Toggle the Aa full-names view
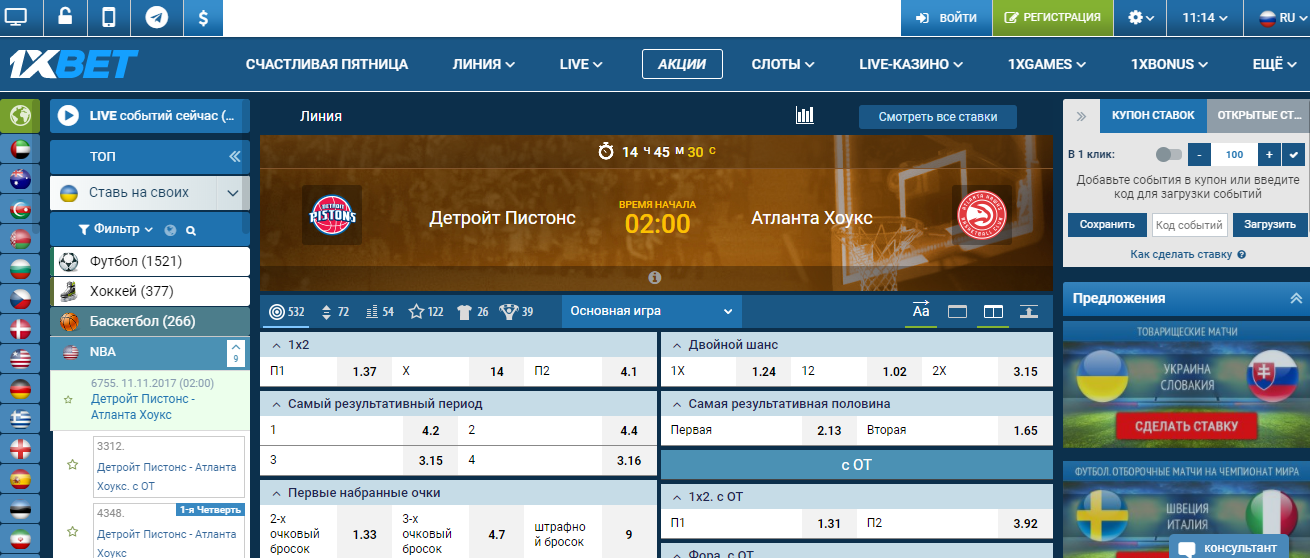 (921, 311)
